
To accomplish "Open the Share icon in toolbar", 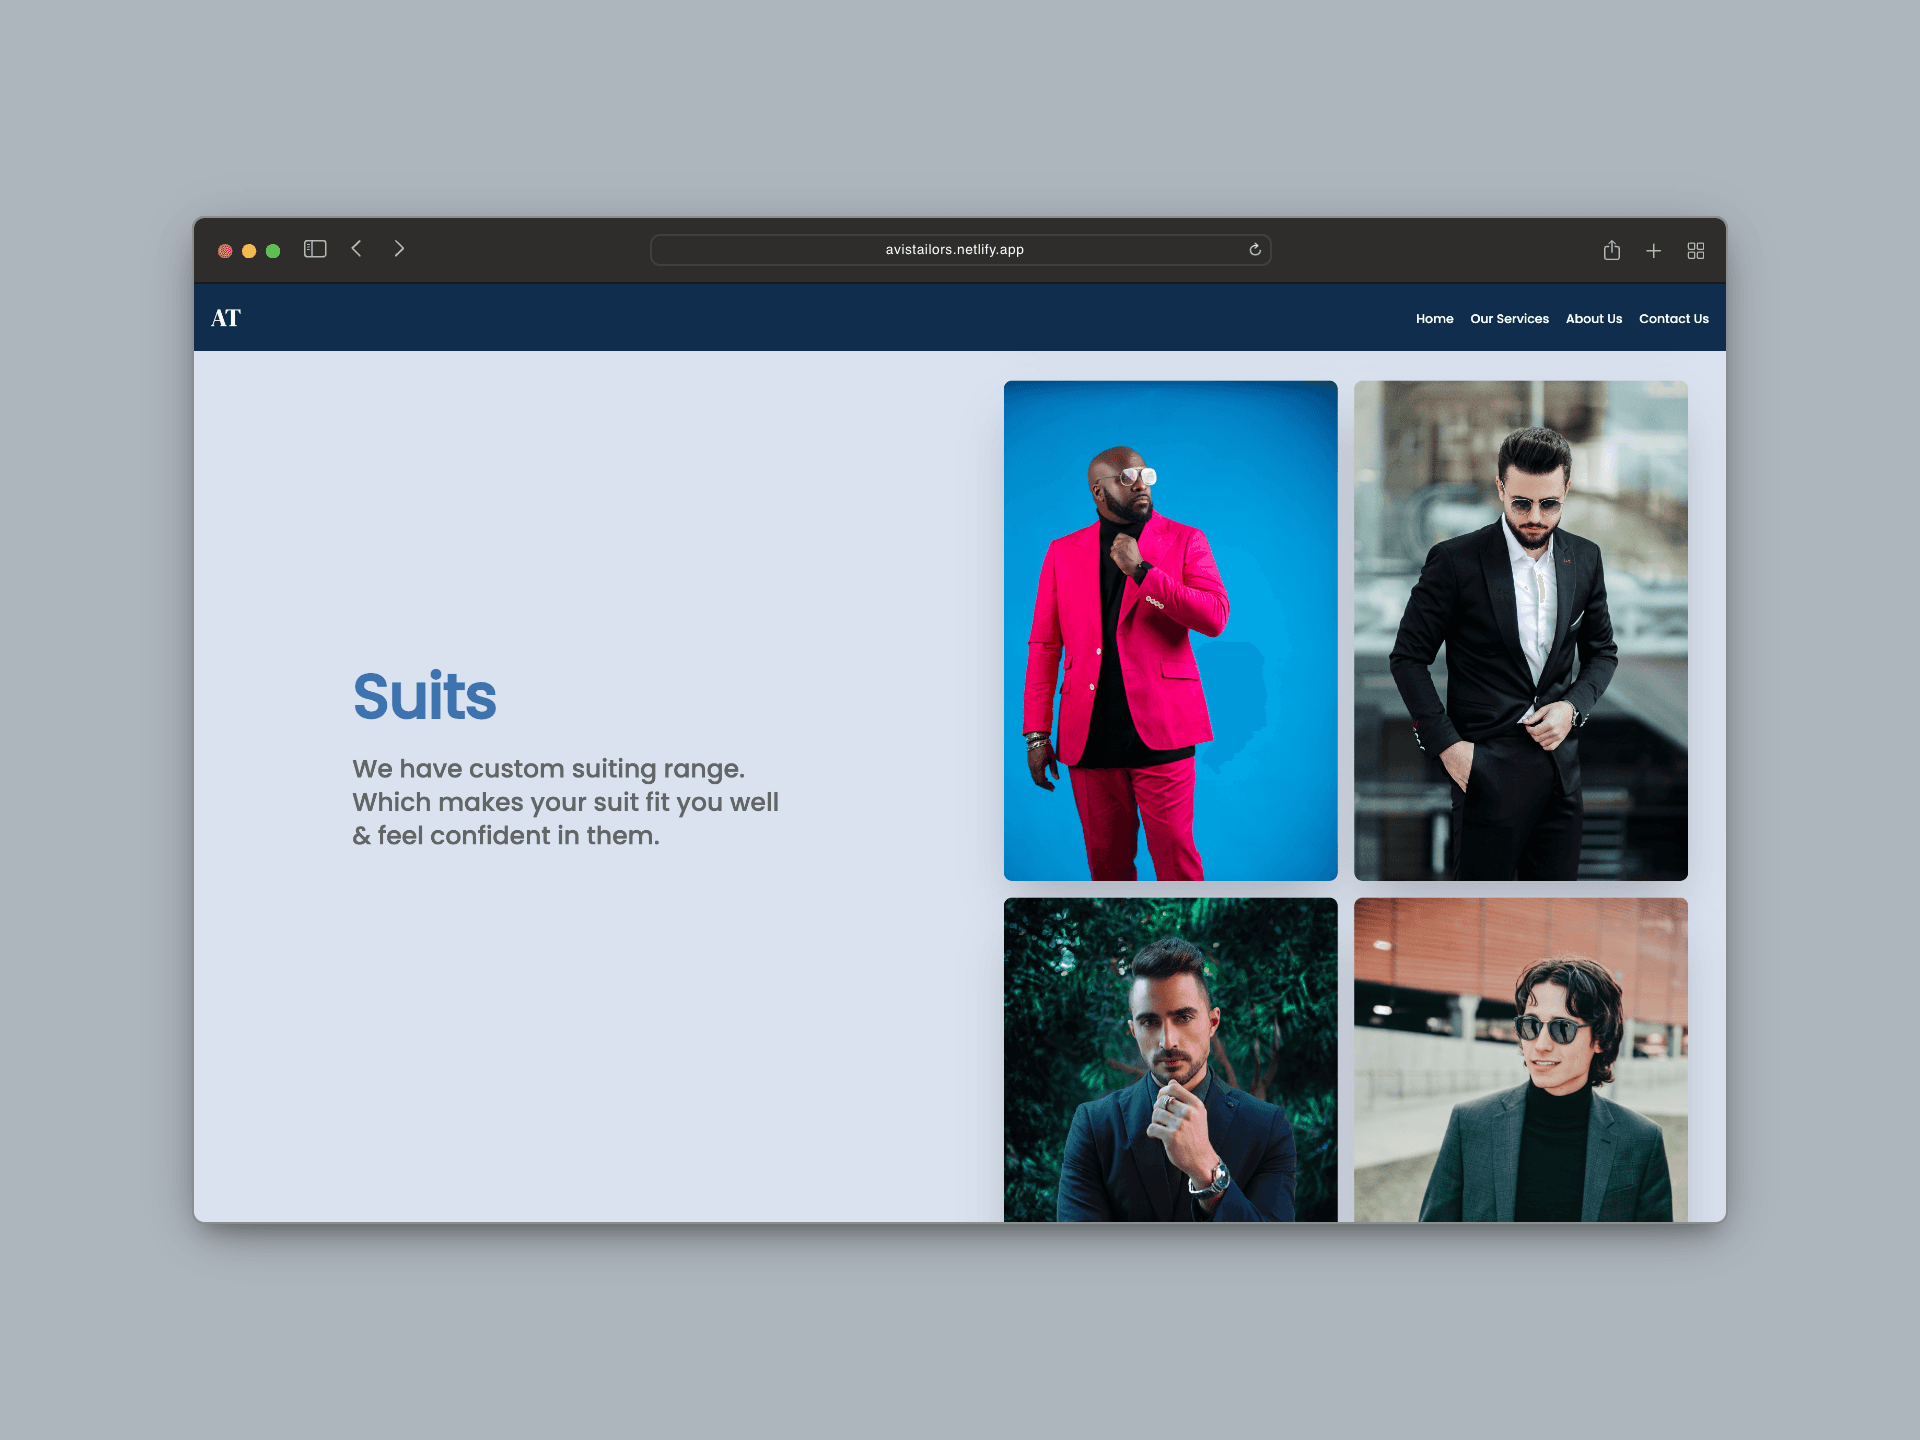I will tap(1611, 250).
